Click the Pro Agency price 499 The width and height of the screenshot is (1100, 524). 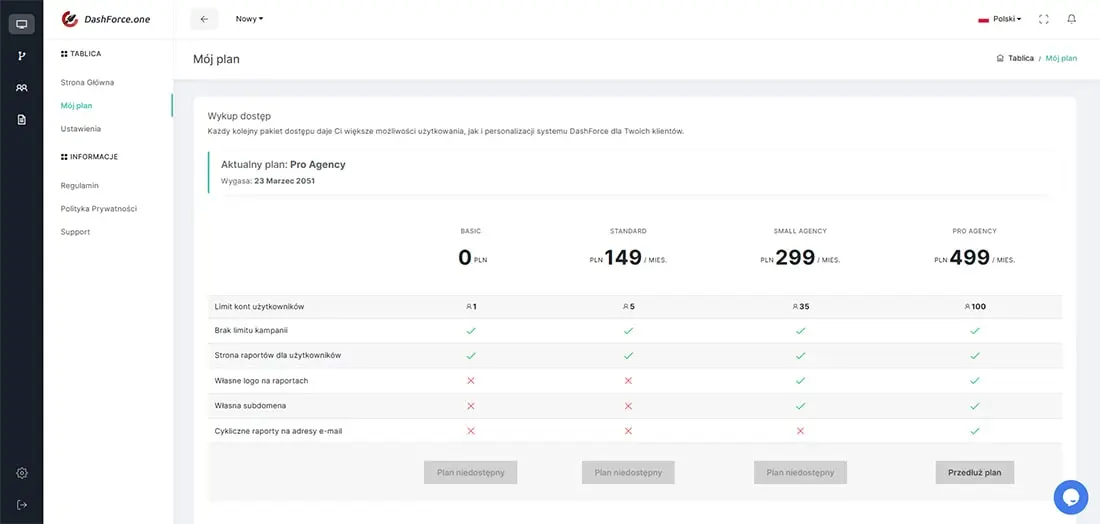970,257
